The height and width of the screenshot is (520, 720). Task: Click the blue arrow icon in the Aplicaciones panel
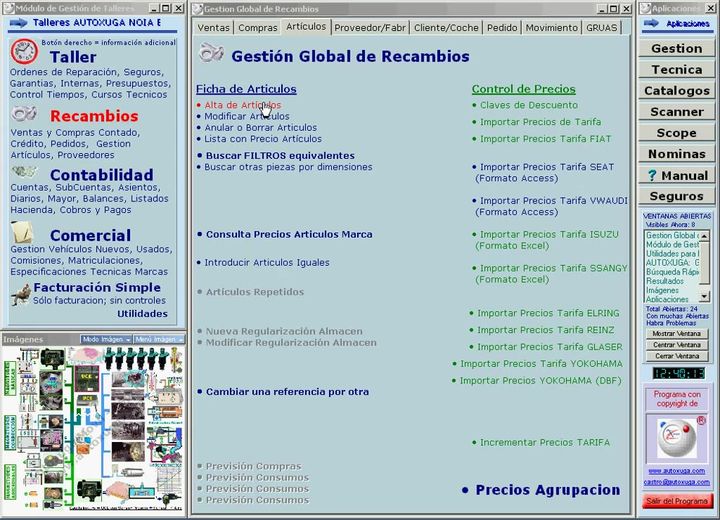(x=651, y=23)
